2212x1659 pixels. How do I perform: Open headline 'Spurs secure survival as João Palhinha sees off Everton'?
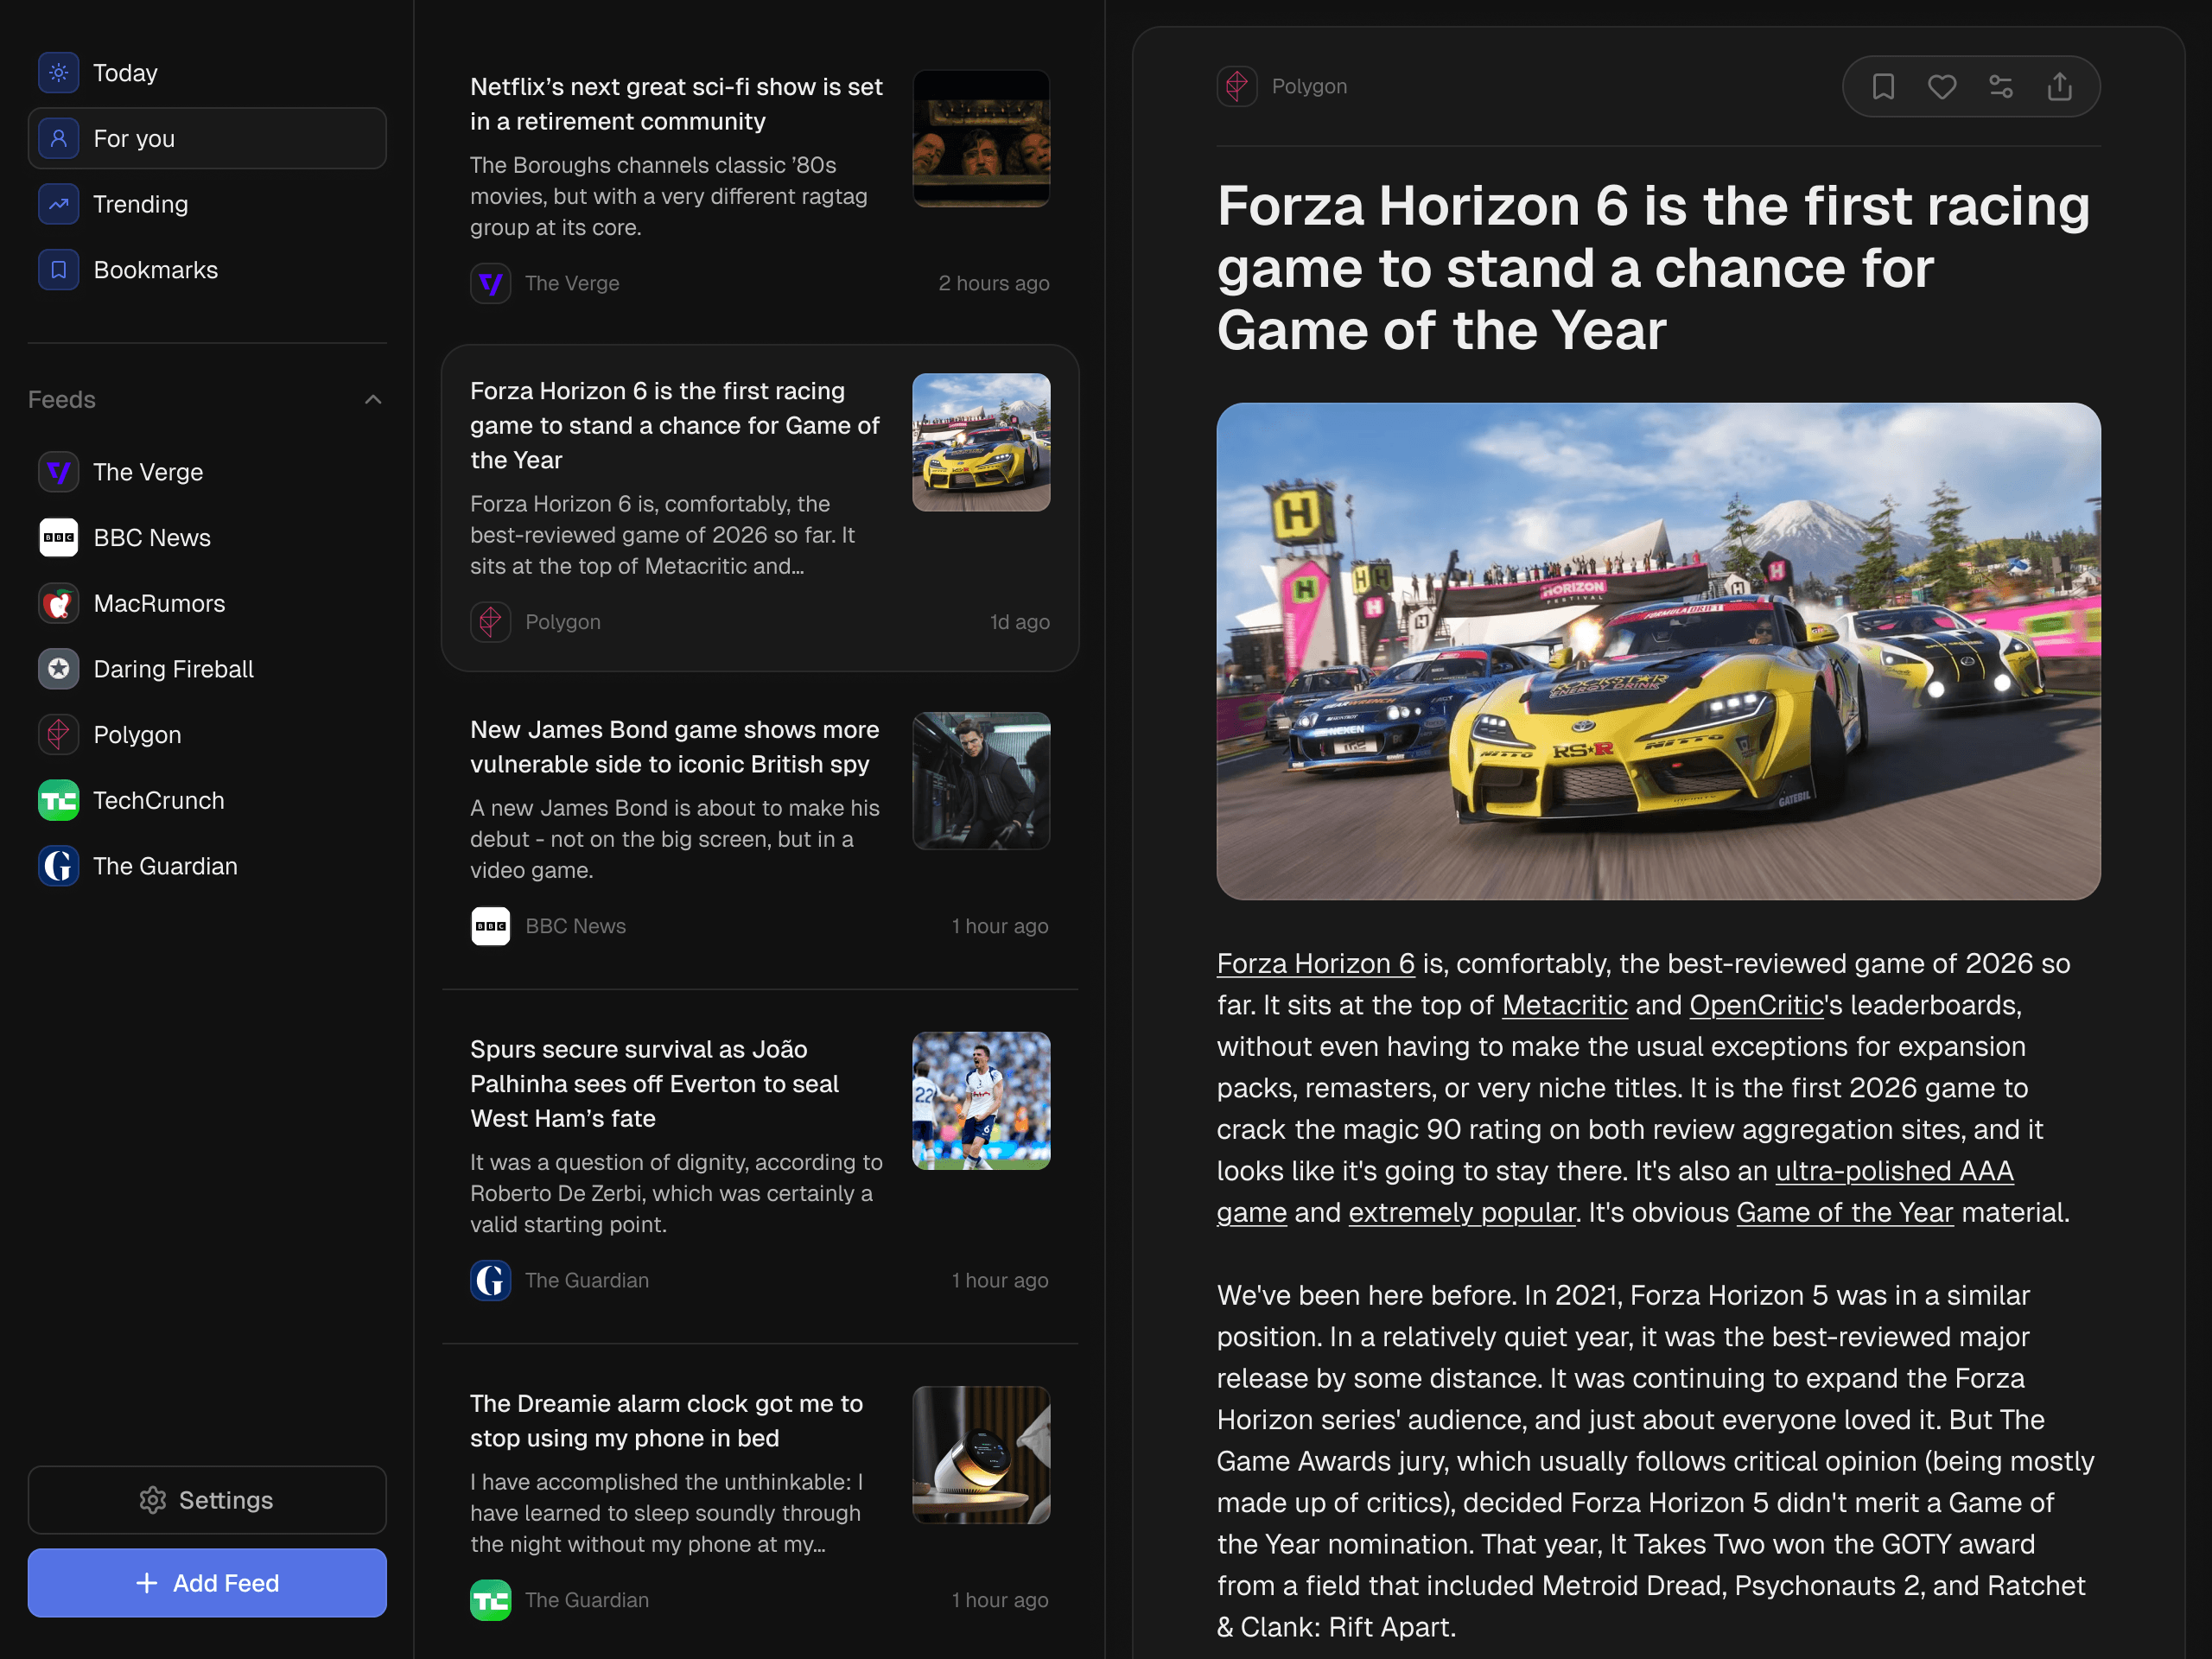click(655, 1084)
